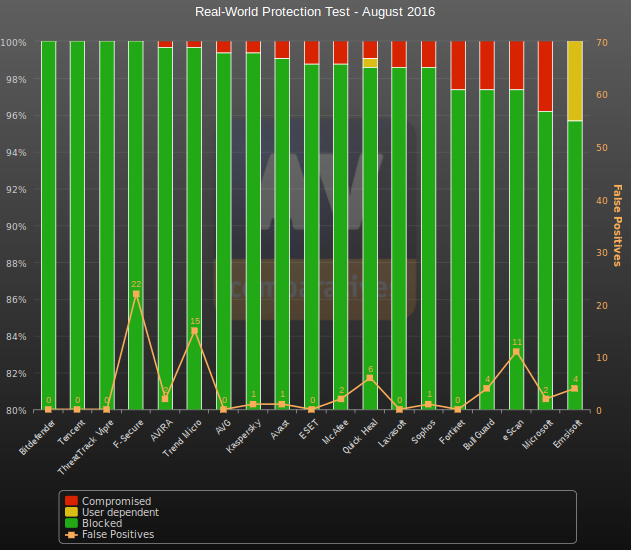Click the False Positives right axis title
The width and height of the screenshot is (631, 550).
[617, 225]
